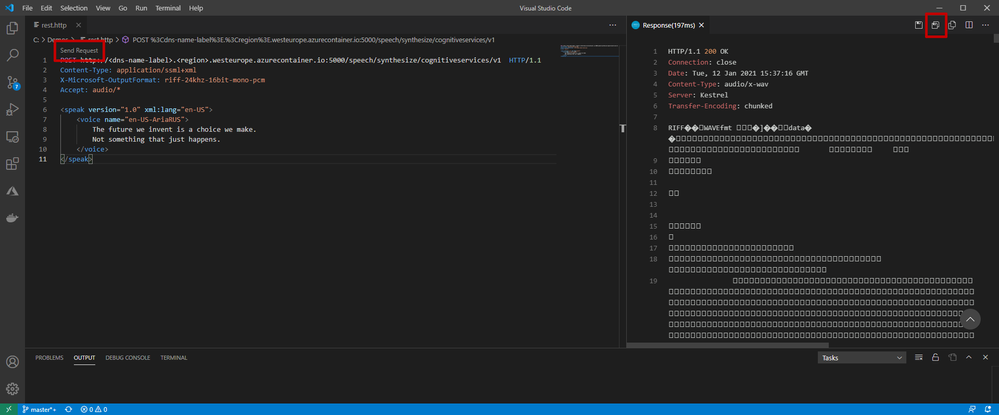
Task: Open the POST request breadcrumb symbol
Action: tap(308, 40)
